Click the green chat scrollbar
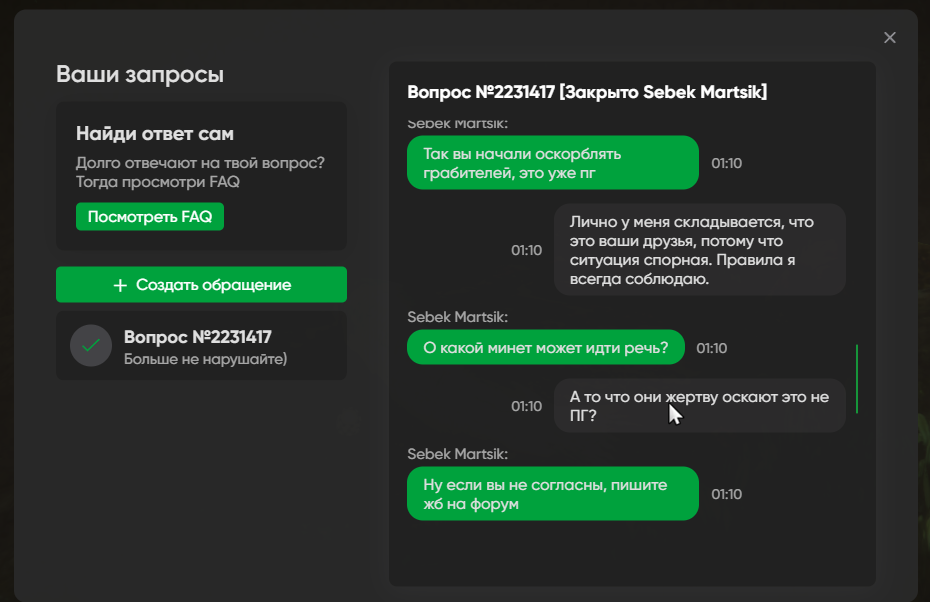The width and height of the screenshot is (930, 602). tap(857, 378)
